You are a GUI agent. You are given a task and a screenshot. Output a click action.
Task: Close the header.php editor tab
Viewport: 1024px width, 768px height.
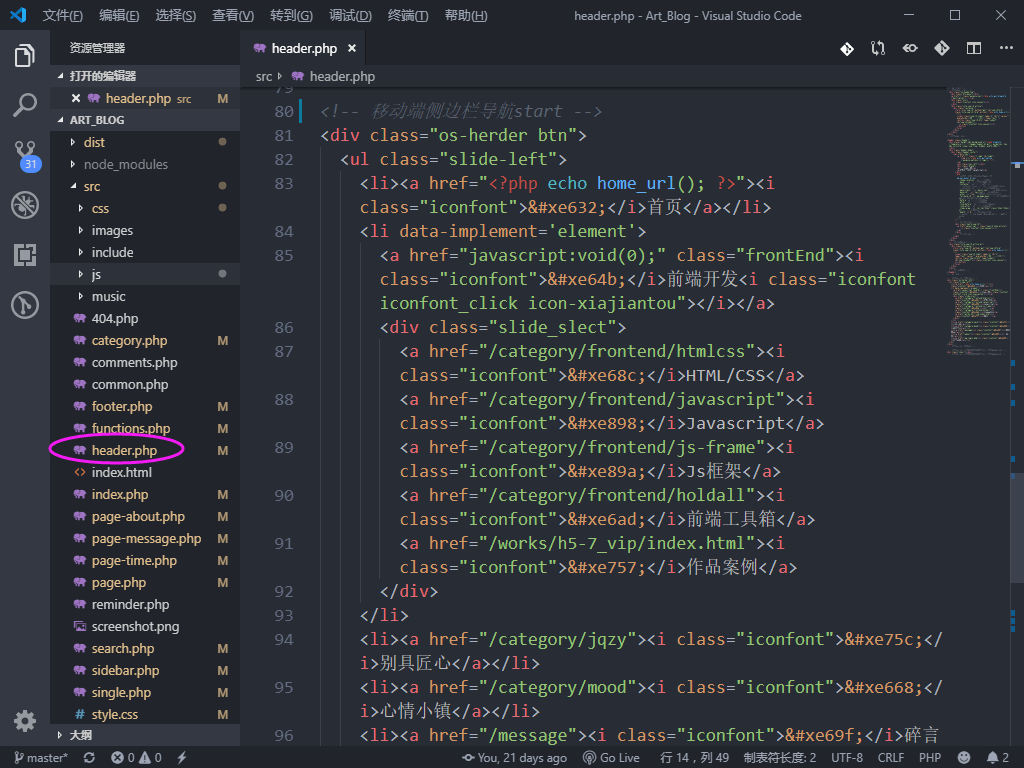pos(352,48)
